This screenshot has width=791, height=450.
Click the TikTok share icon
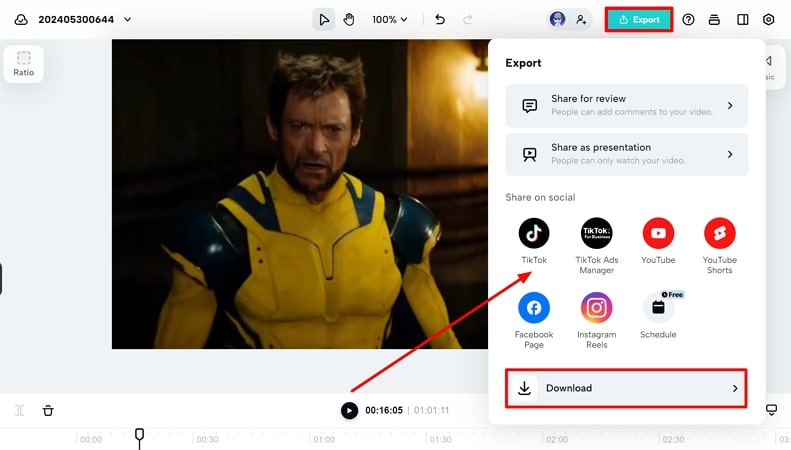[x=534, y=234]
